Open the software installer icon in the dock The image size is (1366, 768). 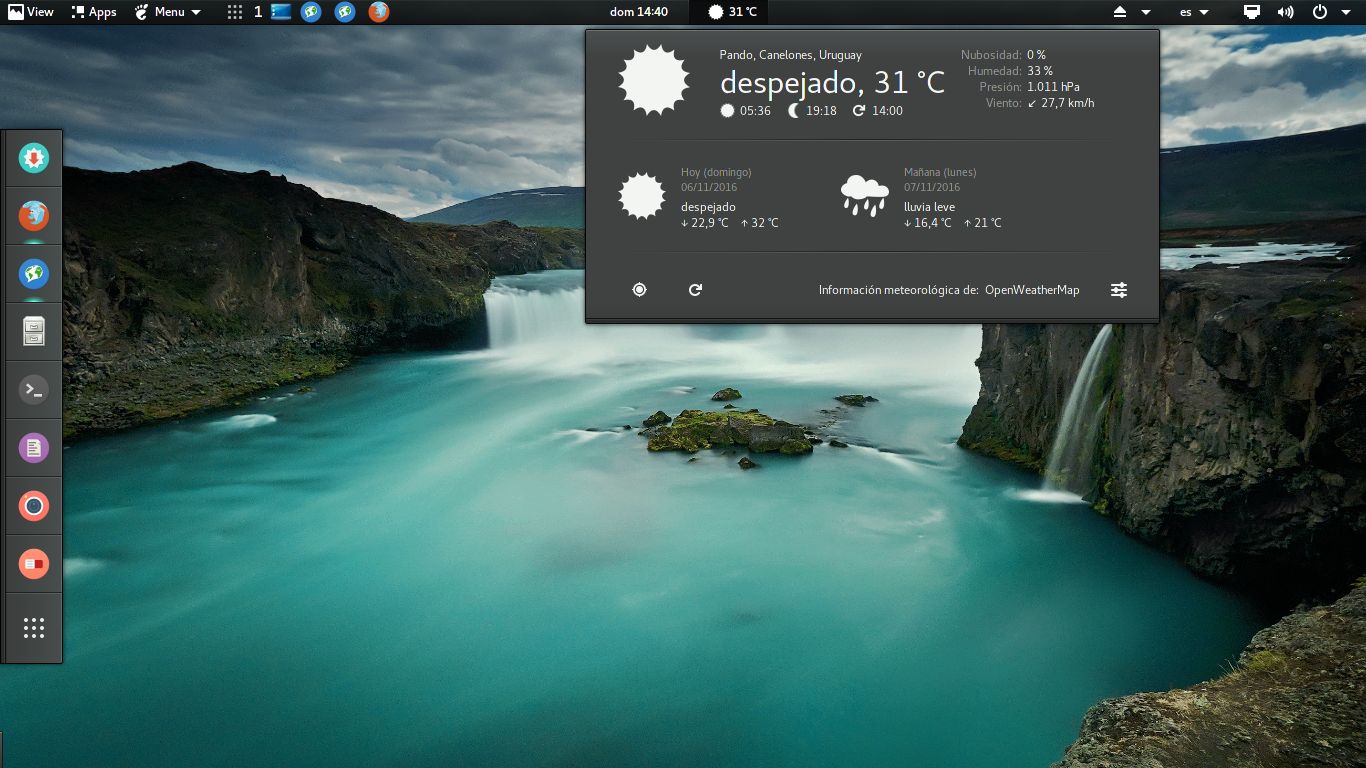coord(34,158)
